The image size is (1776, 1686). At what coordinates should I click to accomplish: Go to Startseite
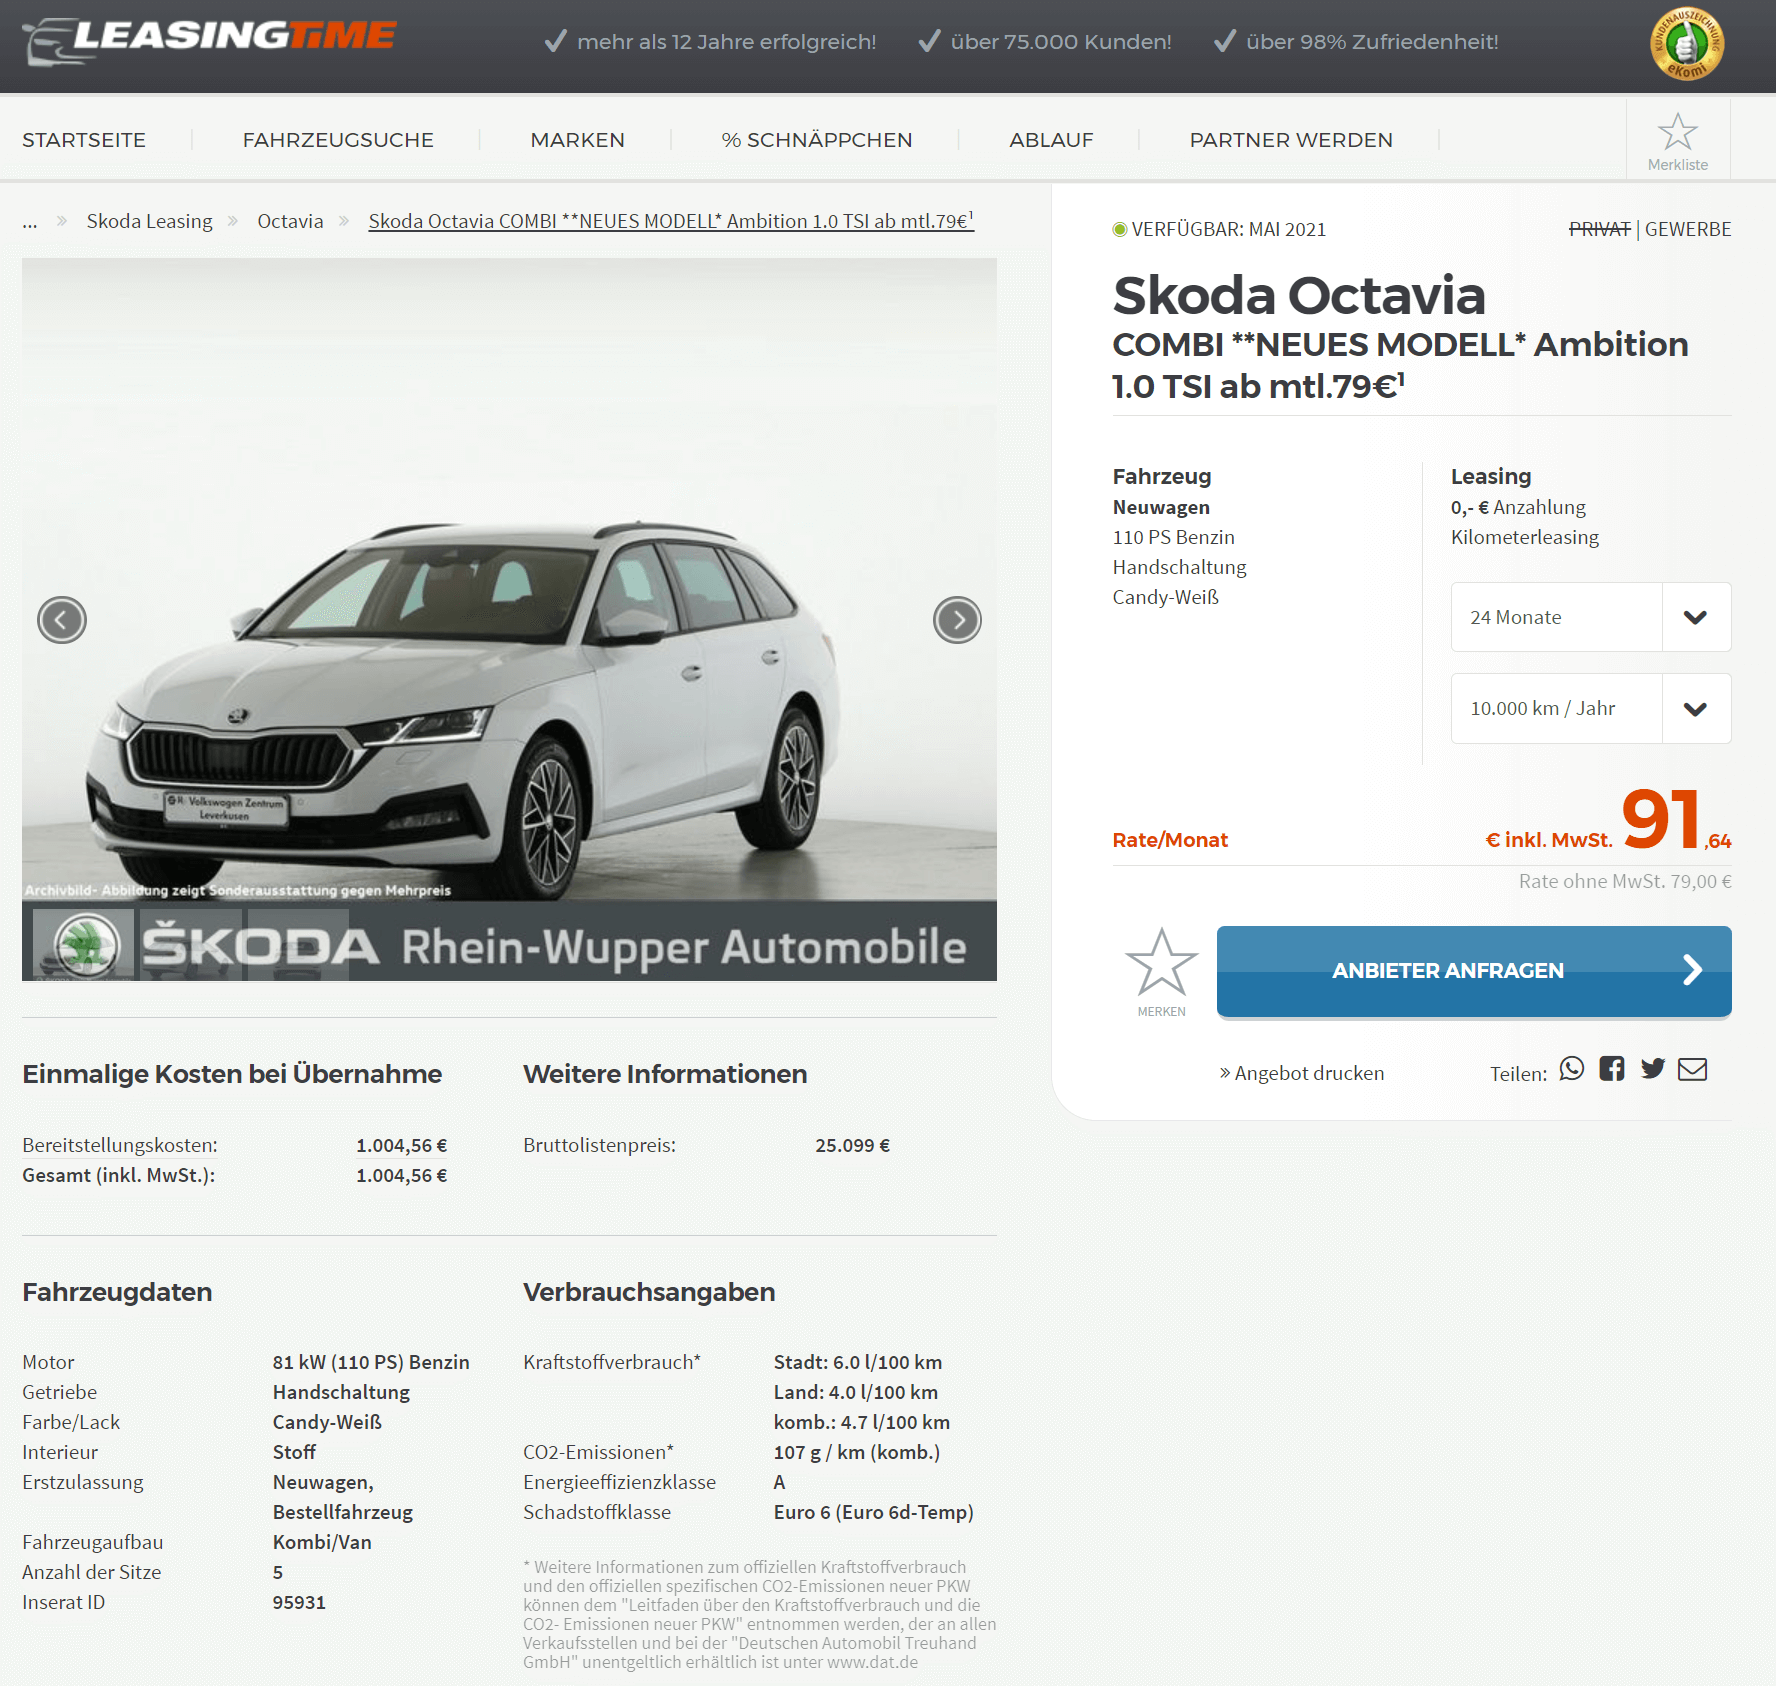pyautogui.click(x=84, y=140)
